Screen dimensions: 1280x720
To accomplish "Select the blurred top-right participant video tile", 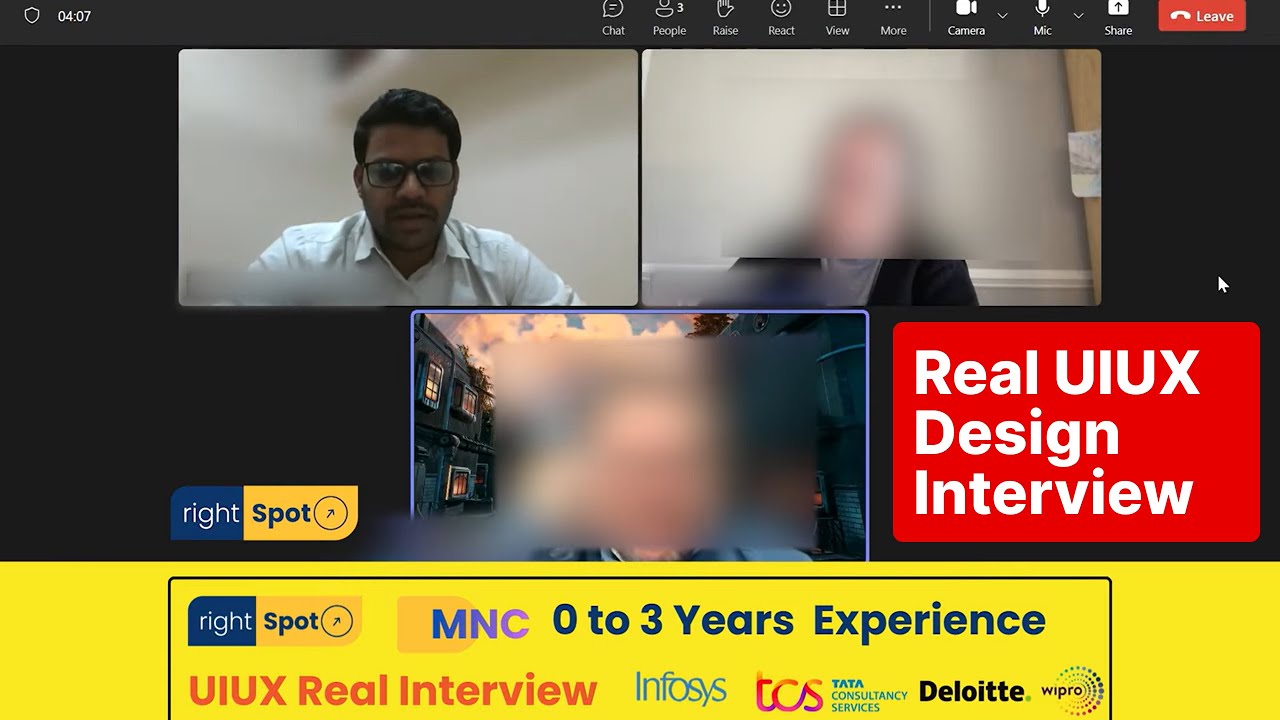I will pyautogui.click(x=871, y=177).
